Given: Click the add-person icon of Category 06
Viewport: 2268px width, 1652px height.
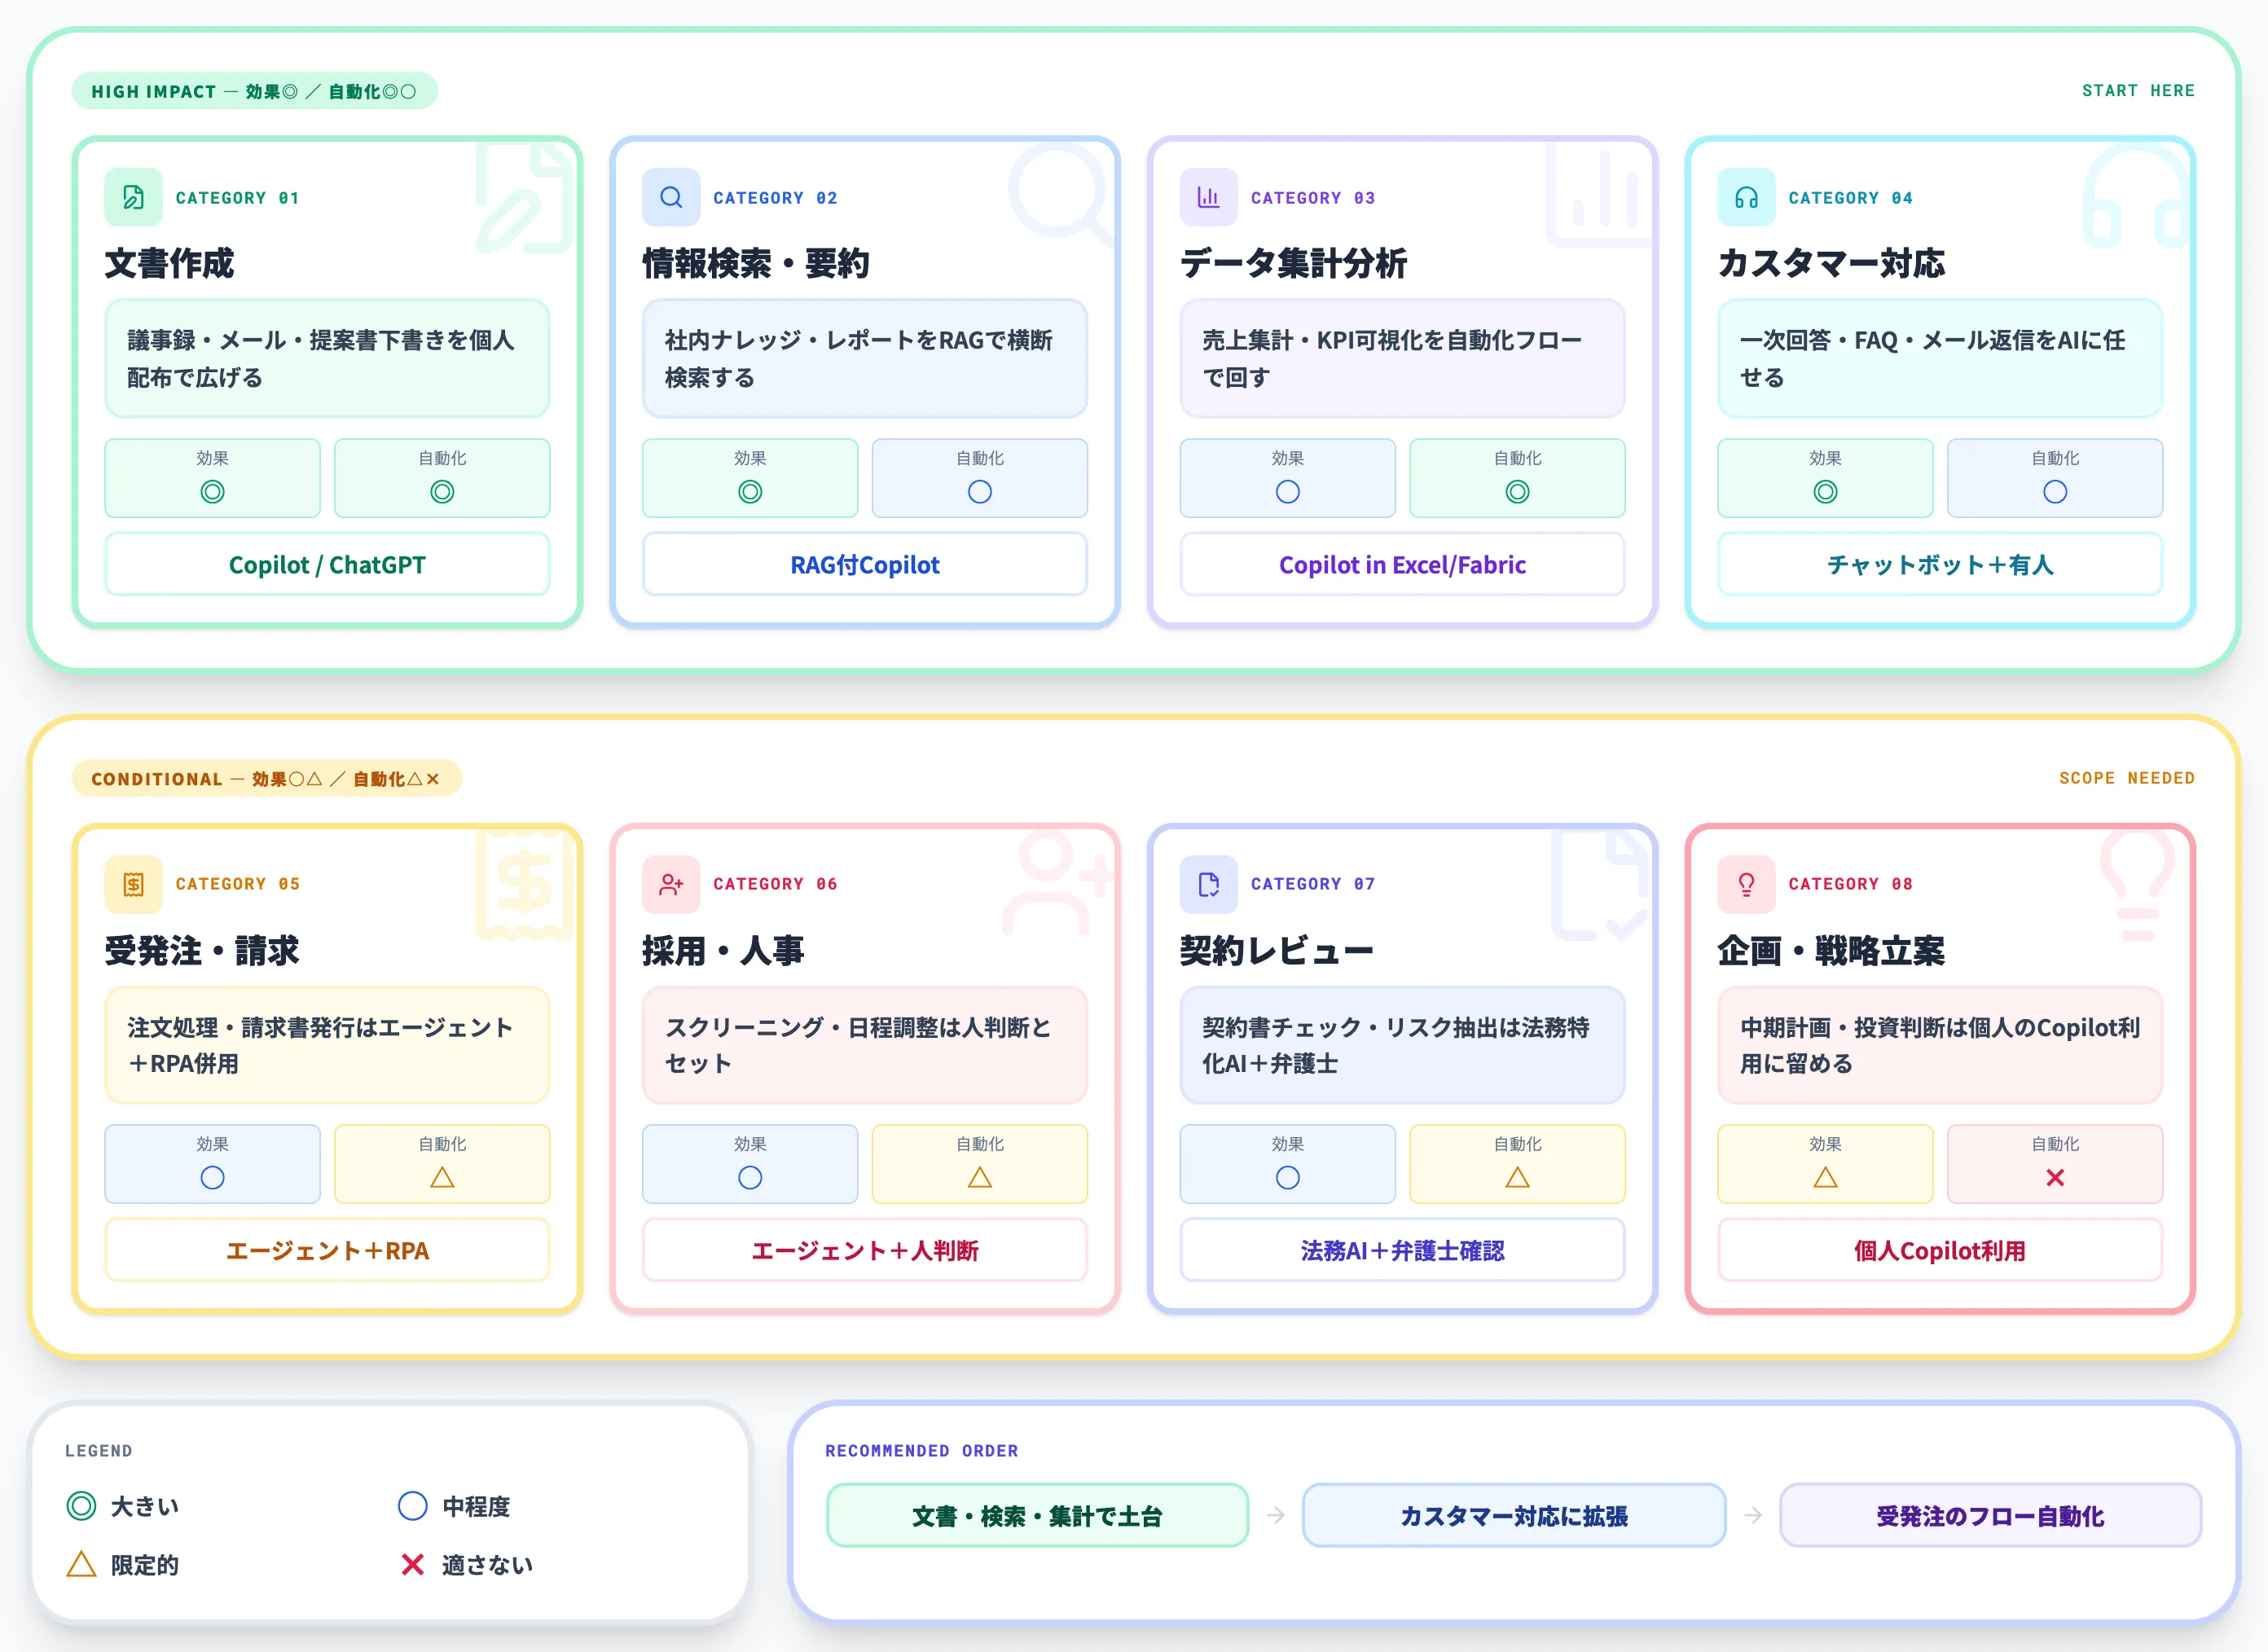Looking at the screenshot, I should tap(671, 884).
